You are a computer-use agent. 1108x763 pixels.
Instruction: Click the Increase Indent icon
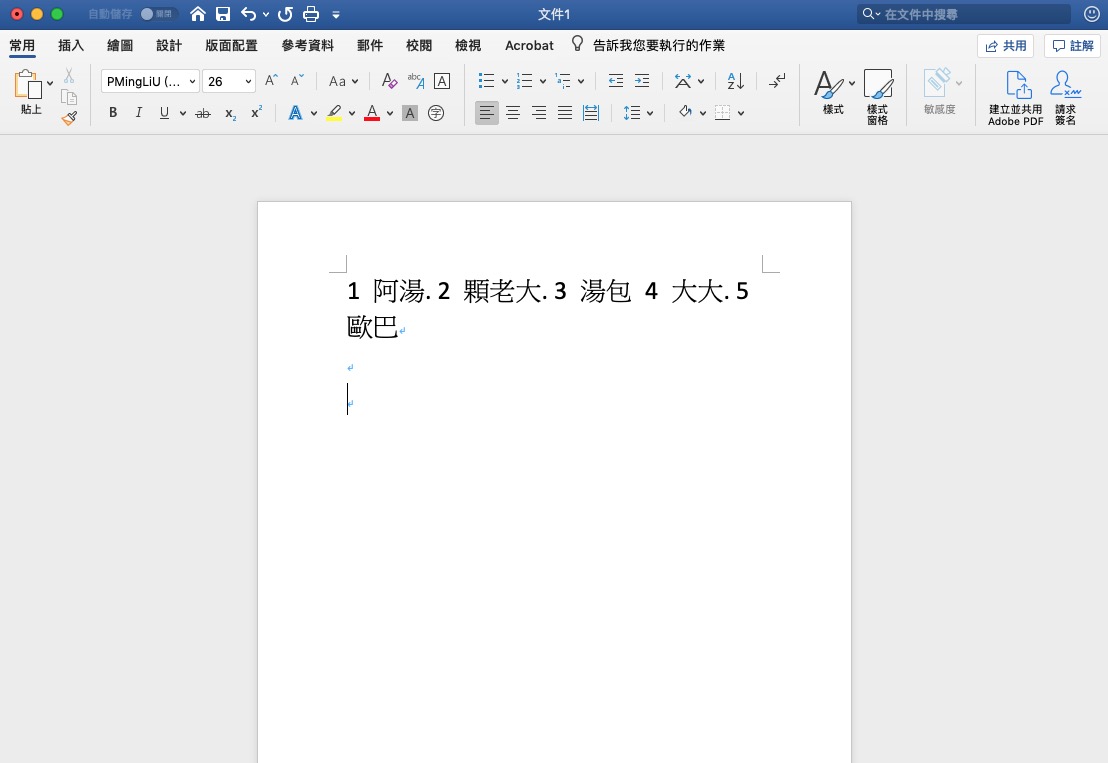642,81
